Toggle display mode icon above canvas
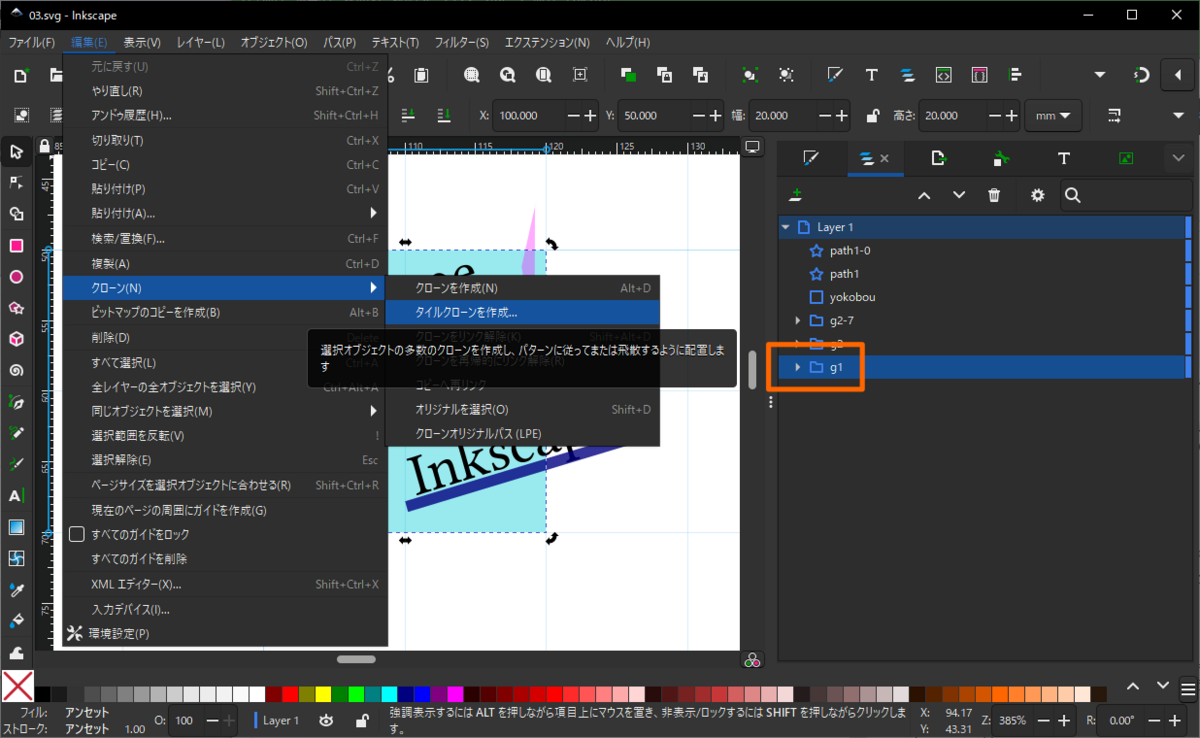Viewport: 1200px width, 738px height. tap(752, 148)
